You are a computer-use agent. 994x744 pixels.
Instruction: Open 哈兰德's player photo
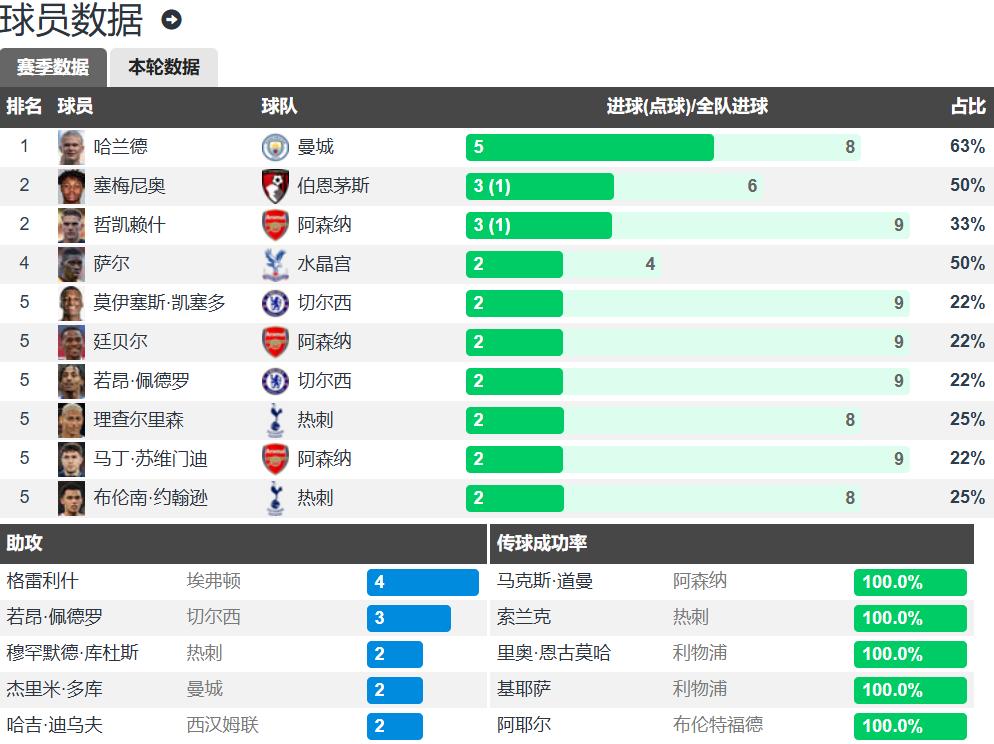click(71, 147)
